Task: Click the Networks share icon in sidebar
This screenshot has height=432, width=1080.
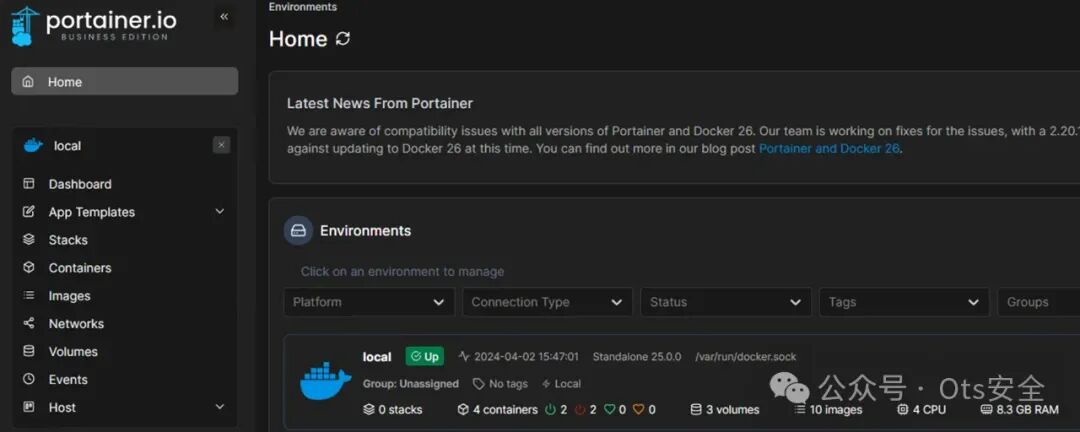Action: (x=28, y=323)
